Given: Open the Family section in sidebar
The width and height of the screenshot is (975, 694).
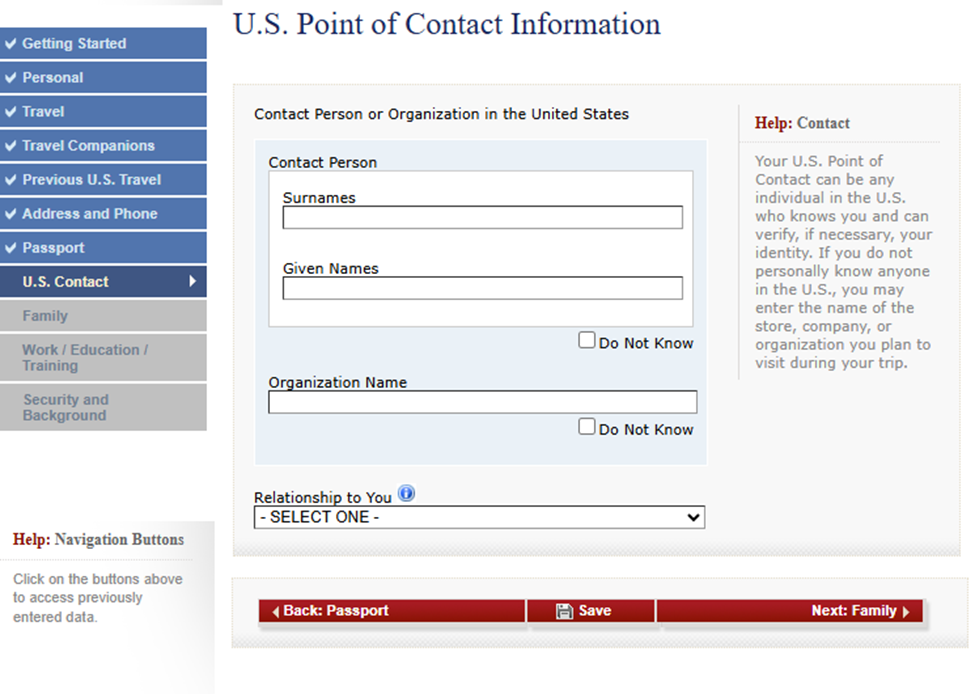Looking at the screenshot, I should point(45,316).
